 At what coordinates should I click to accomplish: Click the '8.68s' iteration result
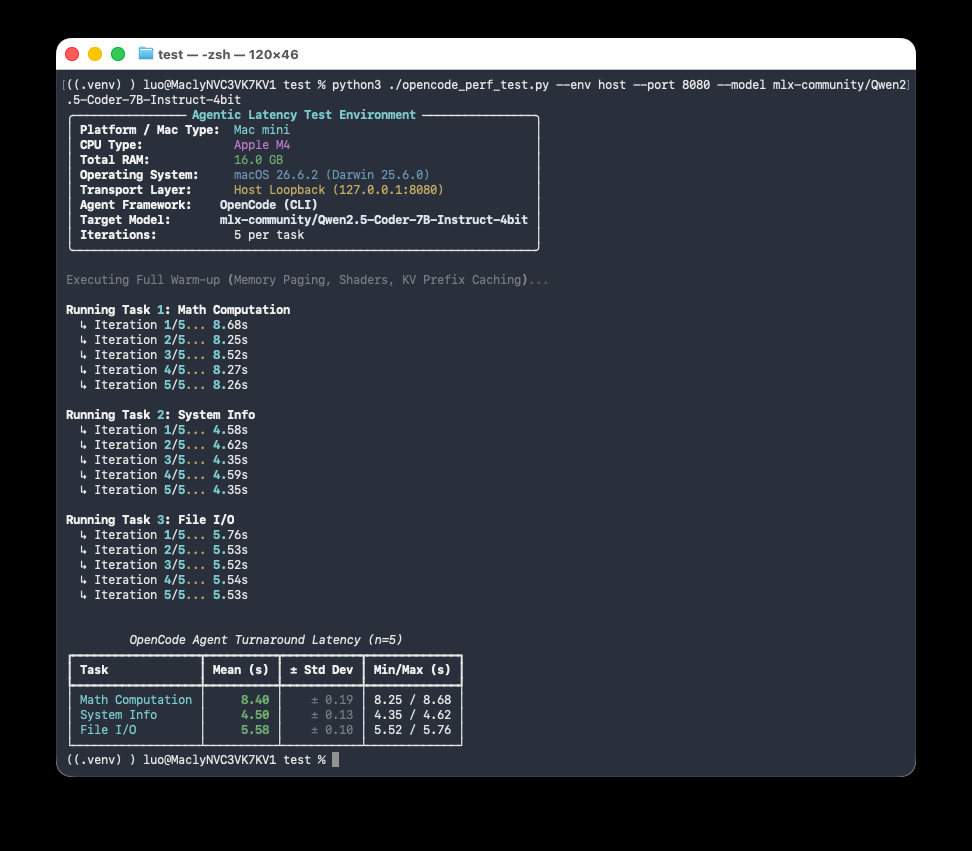point(230,325)
